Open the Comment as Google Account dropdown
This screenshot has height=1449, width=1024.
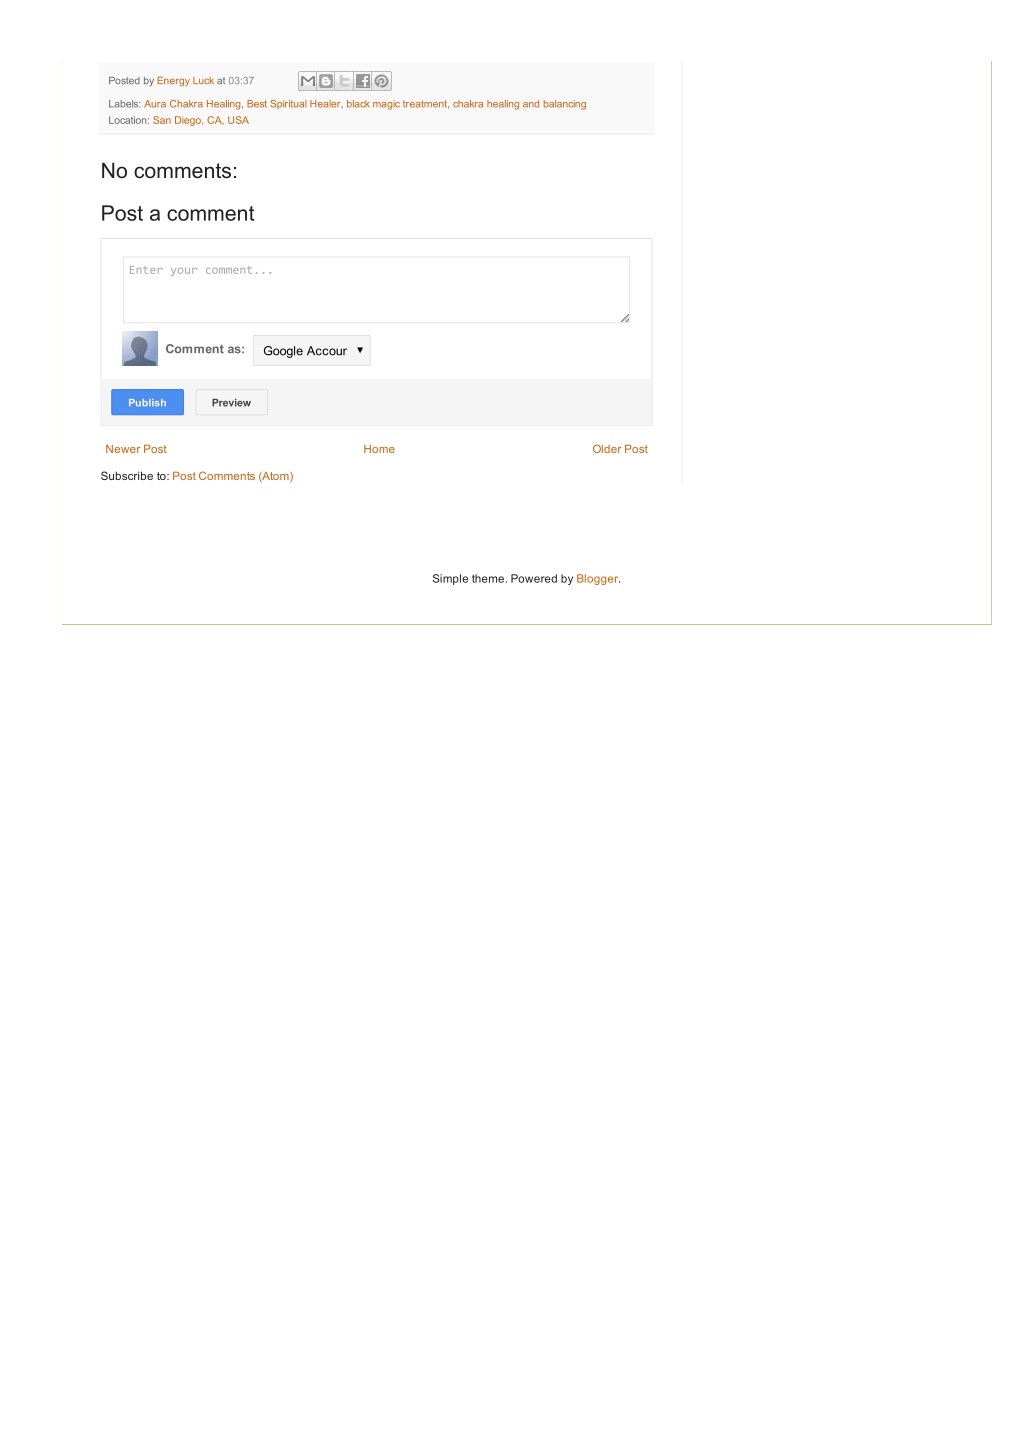311,350
